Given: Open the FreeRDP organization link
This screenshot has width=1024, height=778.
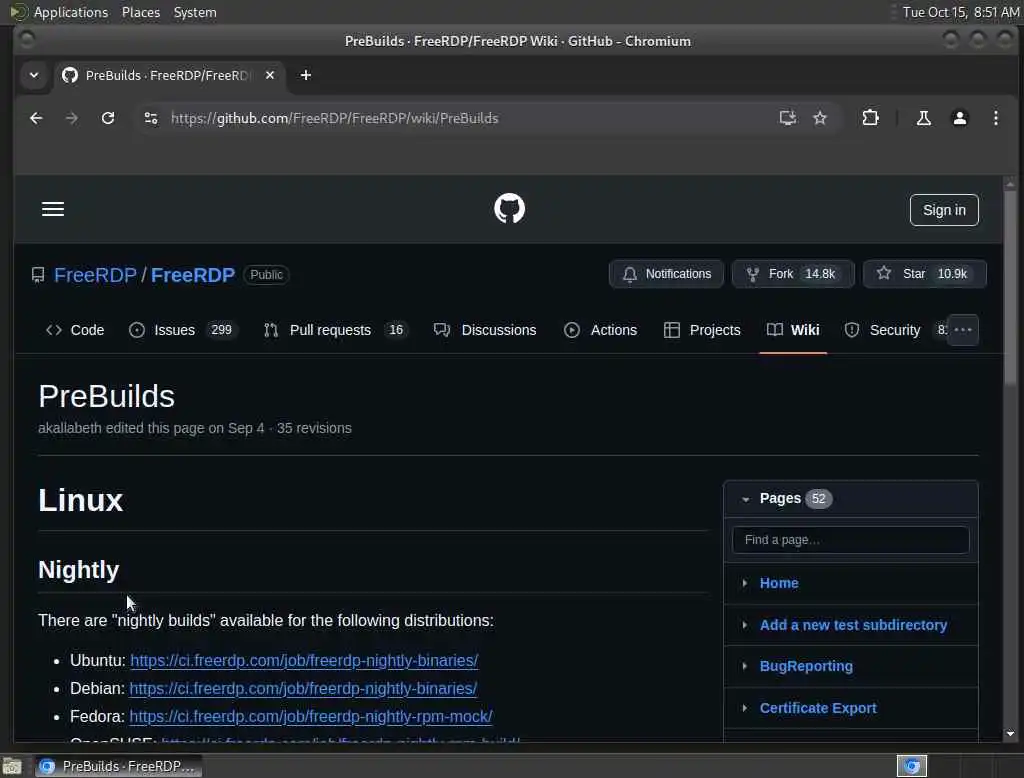Looking at the screenshot, I should [x=95, y=275].
